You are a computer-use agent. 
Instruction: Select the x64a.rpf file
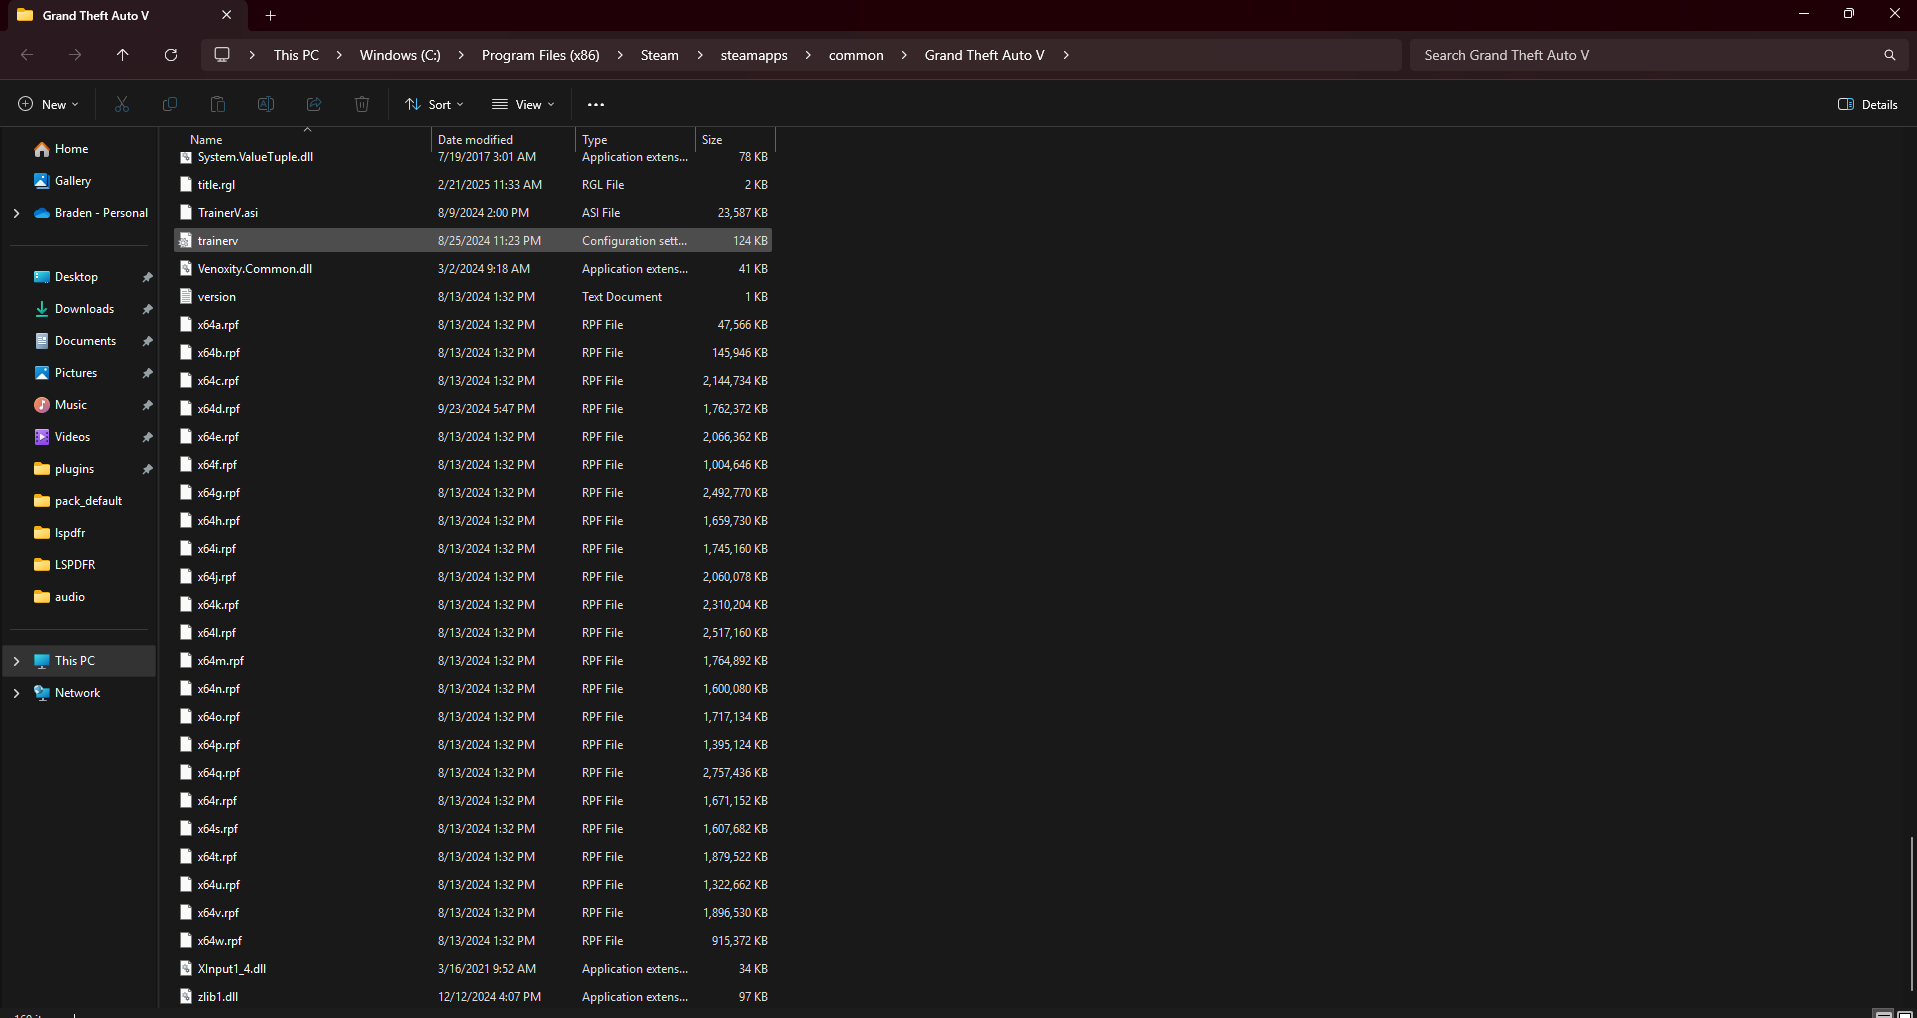pos(473,325)
